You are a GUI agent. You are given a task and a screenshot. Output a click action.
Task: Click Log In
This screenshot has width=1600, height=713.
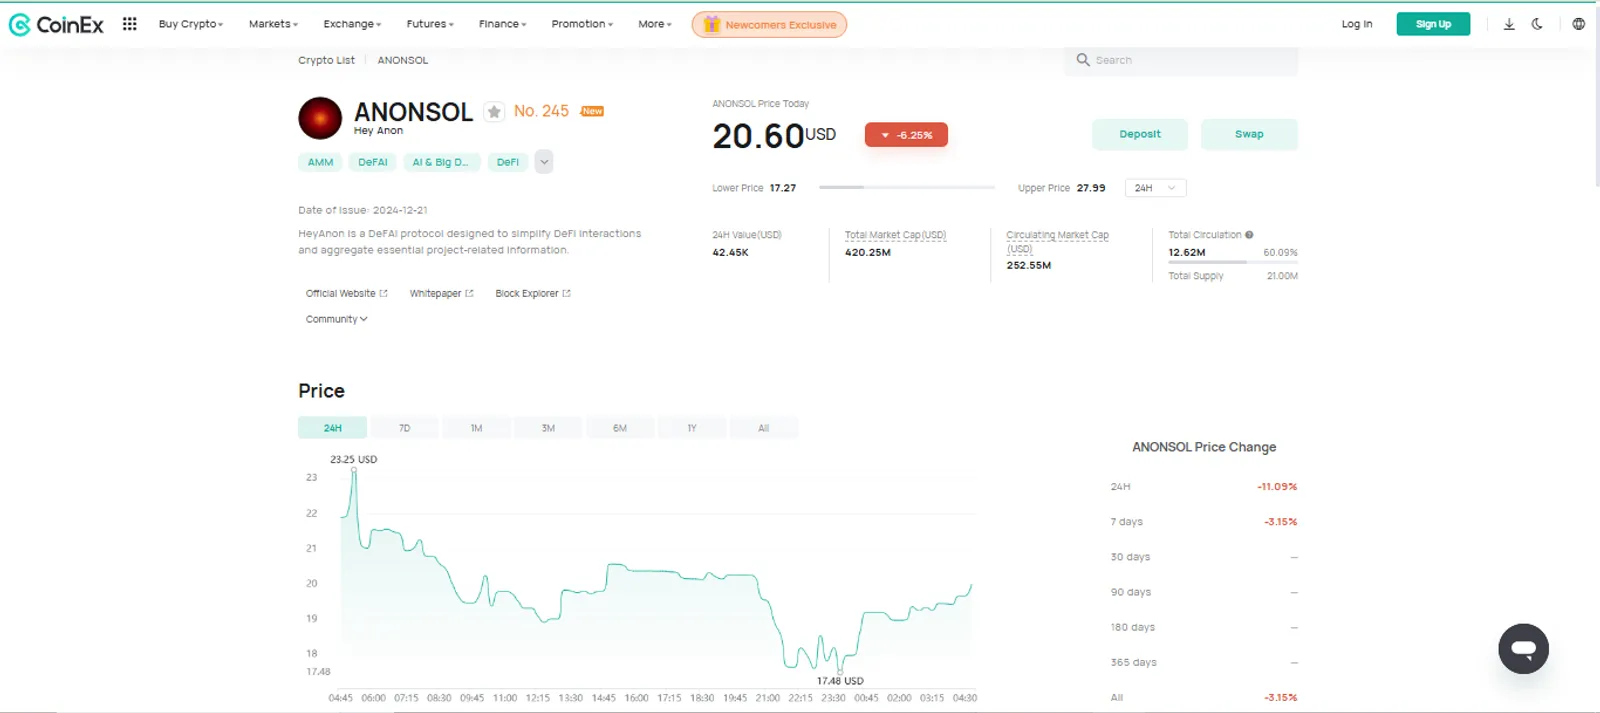coord(1357,24)
